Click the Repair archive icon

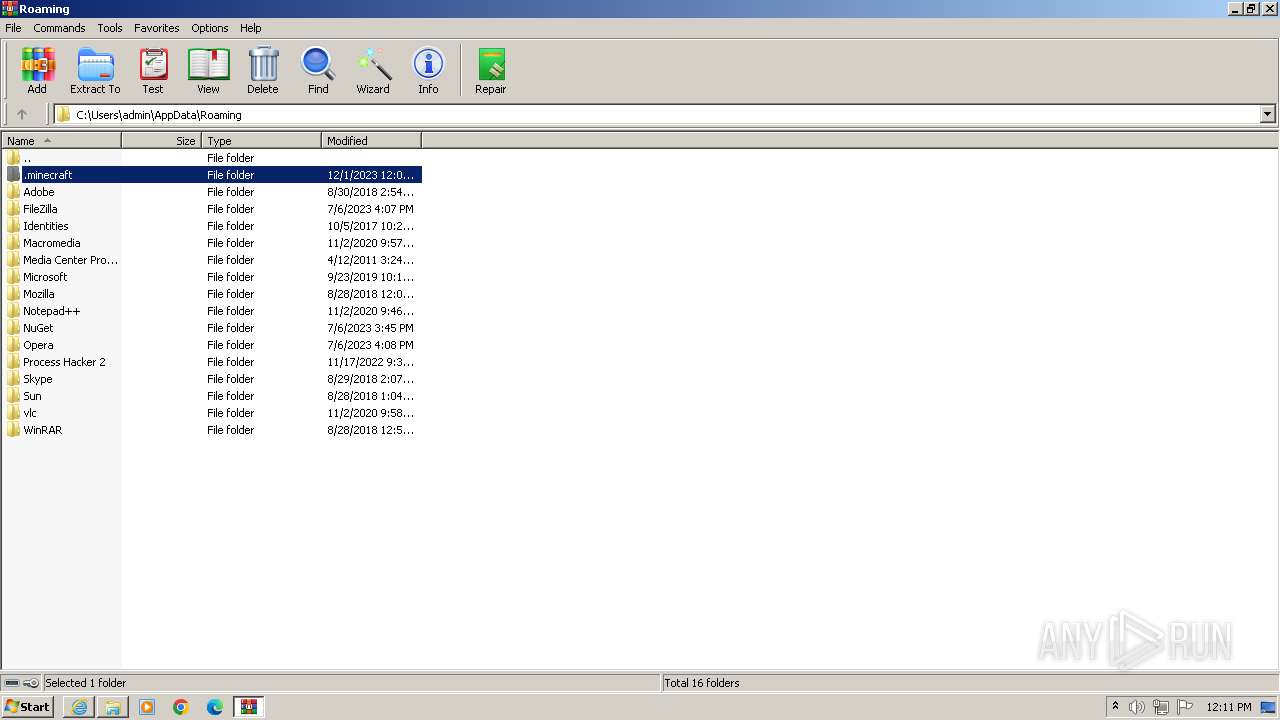490,71
